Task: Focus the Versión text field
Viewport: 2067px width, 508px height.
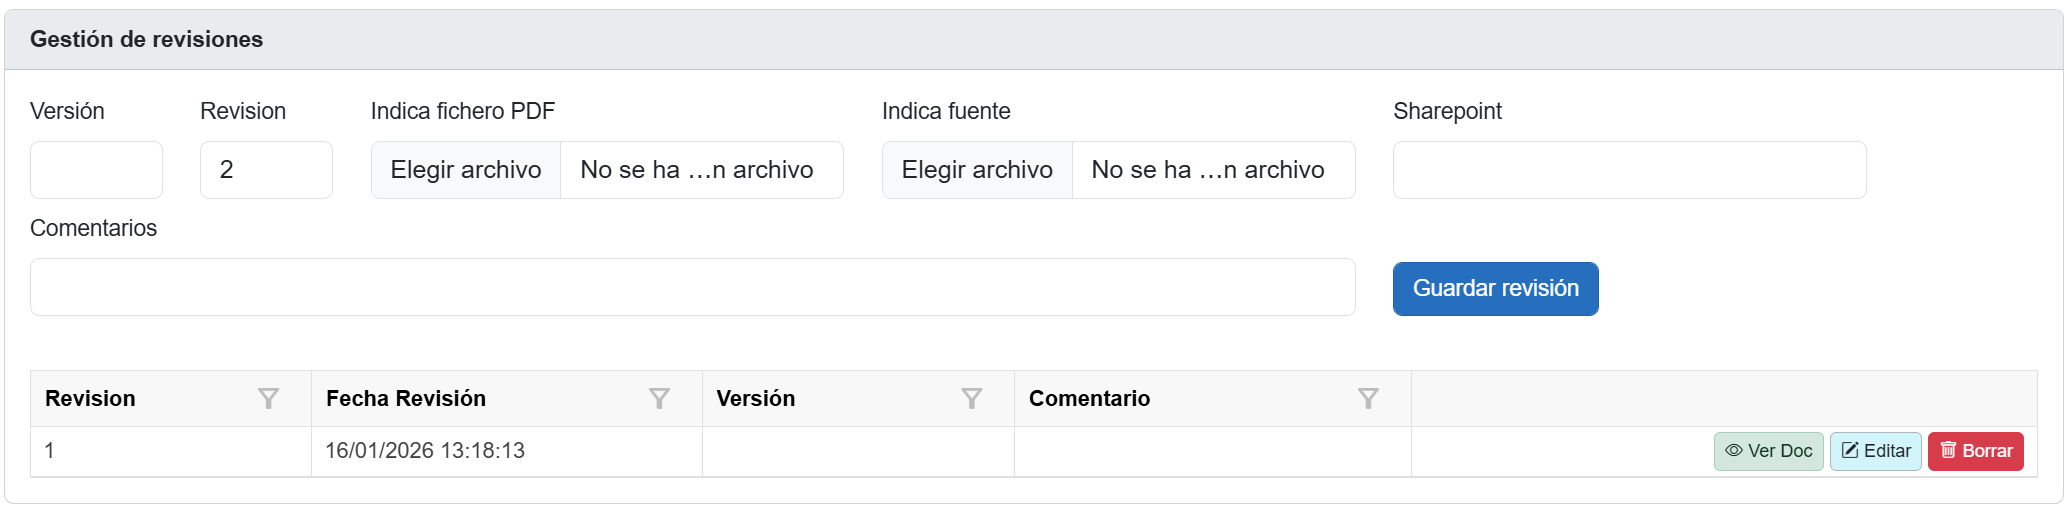Action: 96,170
